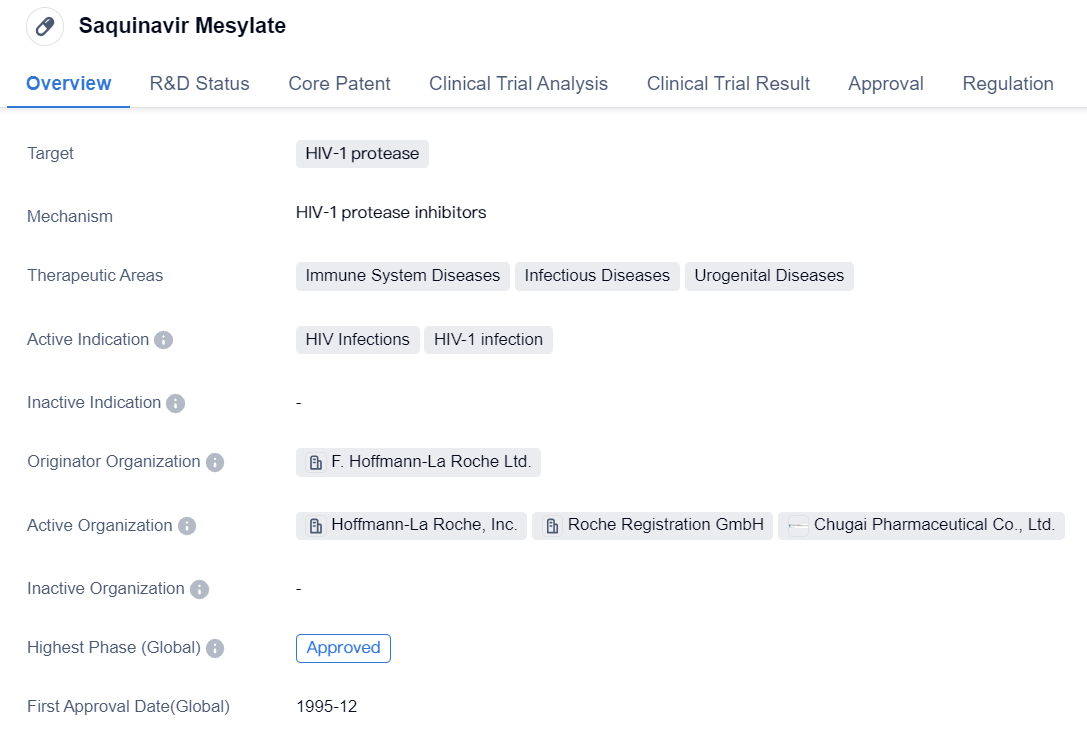Image resolution: width=1087 pixels, height=729 pixels.
Task: Open the Infectious Diseases therapeutic area
Action: [x=597, y=276]
